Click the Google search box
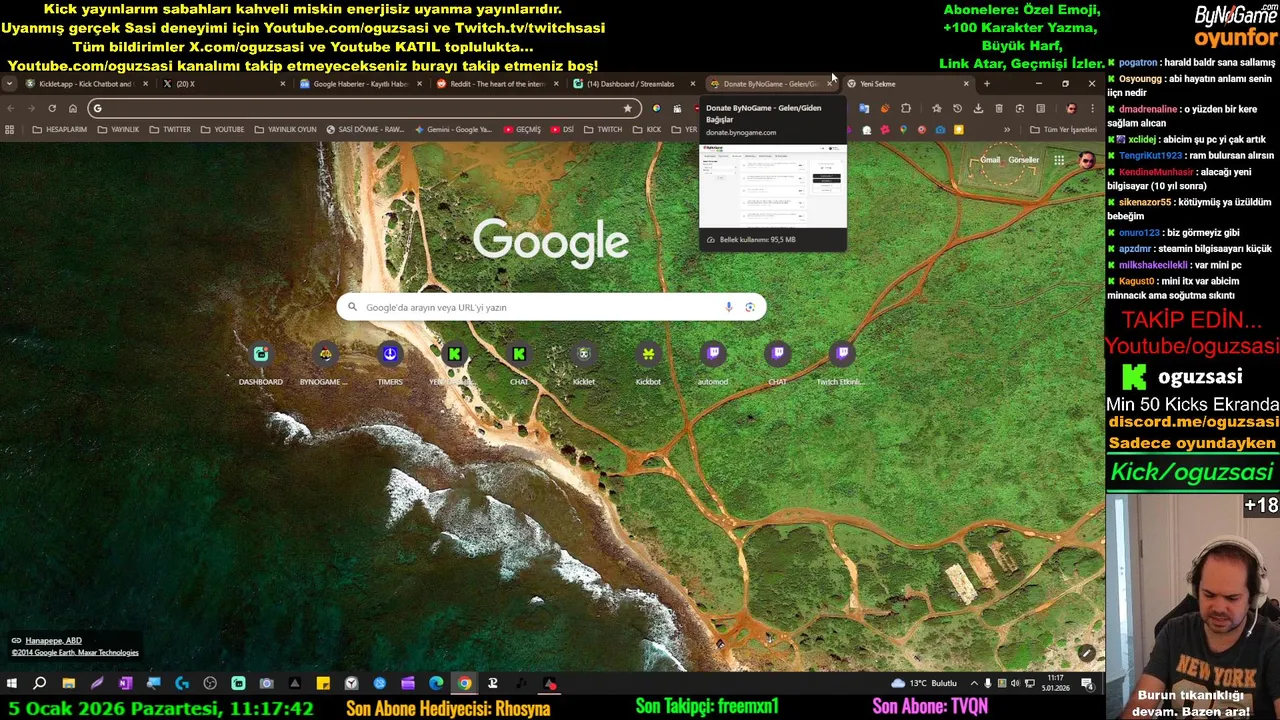The width and height of the screenshot is (1280, 720). point(551,307)
